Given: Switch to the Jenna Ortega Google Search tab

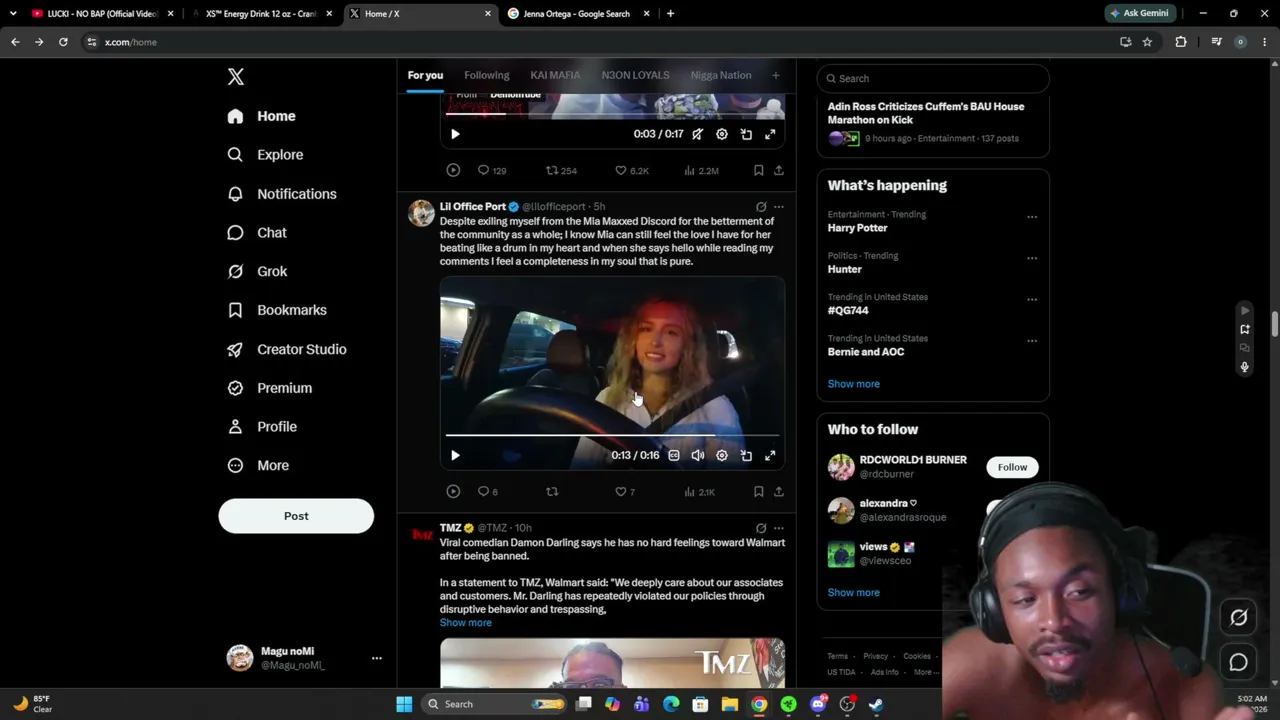Looking at the screenshot, I should (x=578, y=14).
